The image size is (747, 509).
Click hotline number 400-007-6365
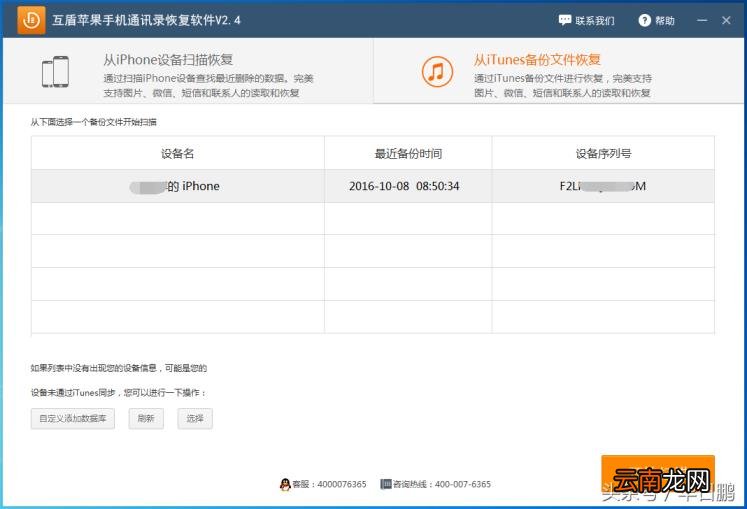pyautogui.click(x=463, y=484)
